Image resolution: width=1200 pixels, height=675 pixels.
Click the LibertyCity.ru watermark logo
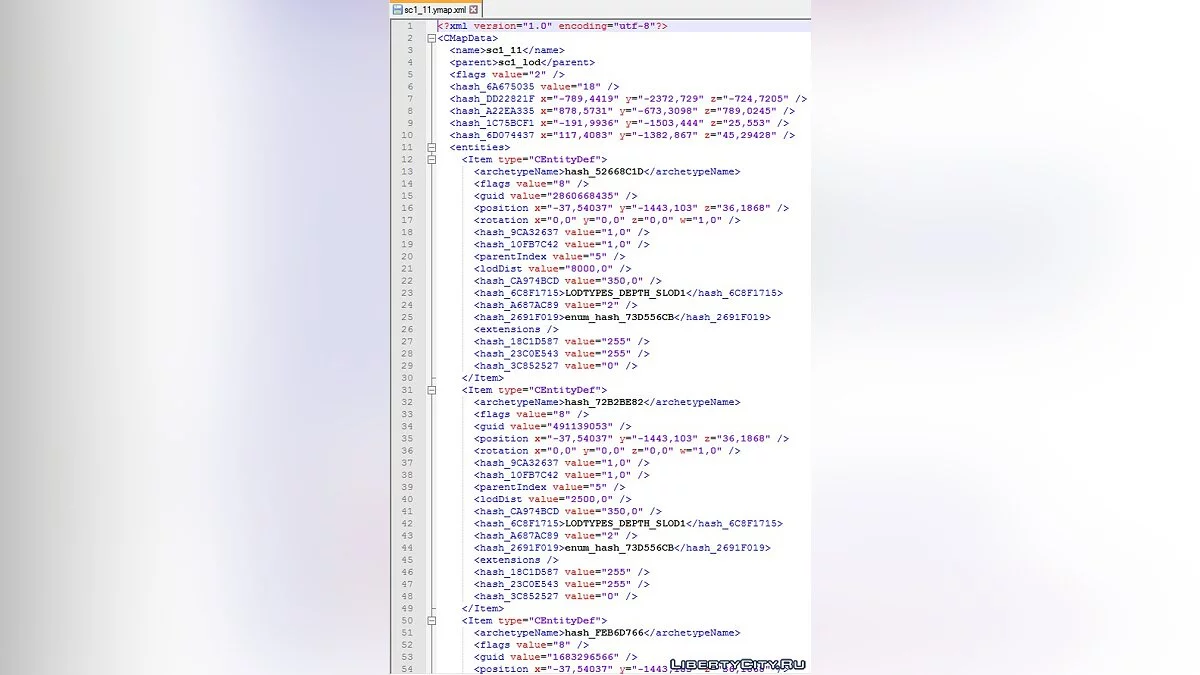click(x=737, y=663)
